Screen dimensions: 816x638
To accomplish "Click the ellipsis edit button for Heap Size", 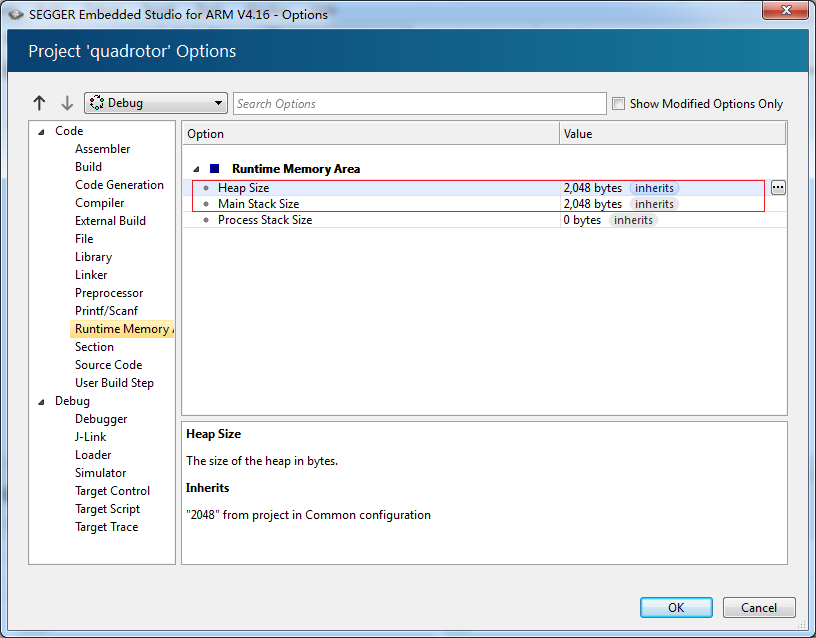I will [x=778, y=188].
